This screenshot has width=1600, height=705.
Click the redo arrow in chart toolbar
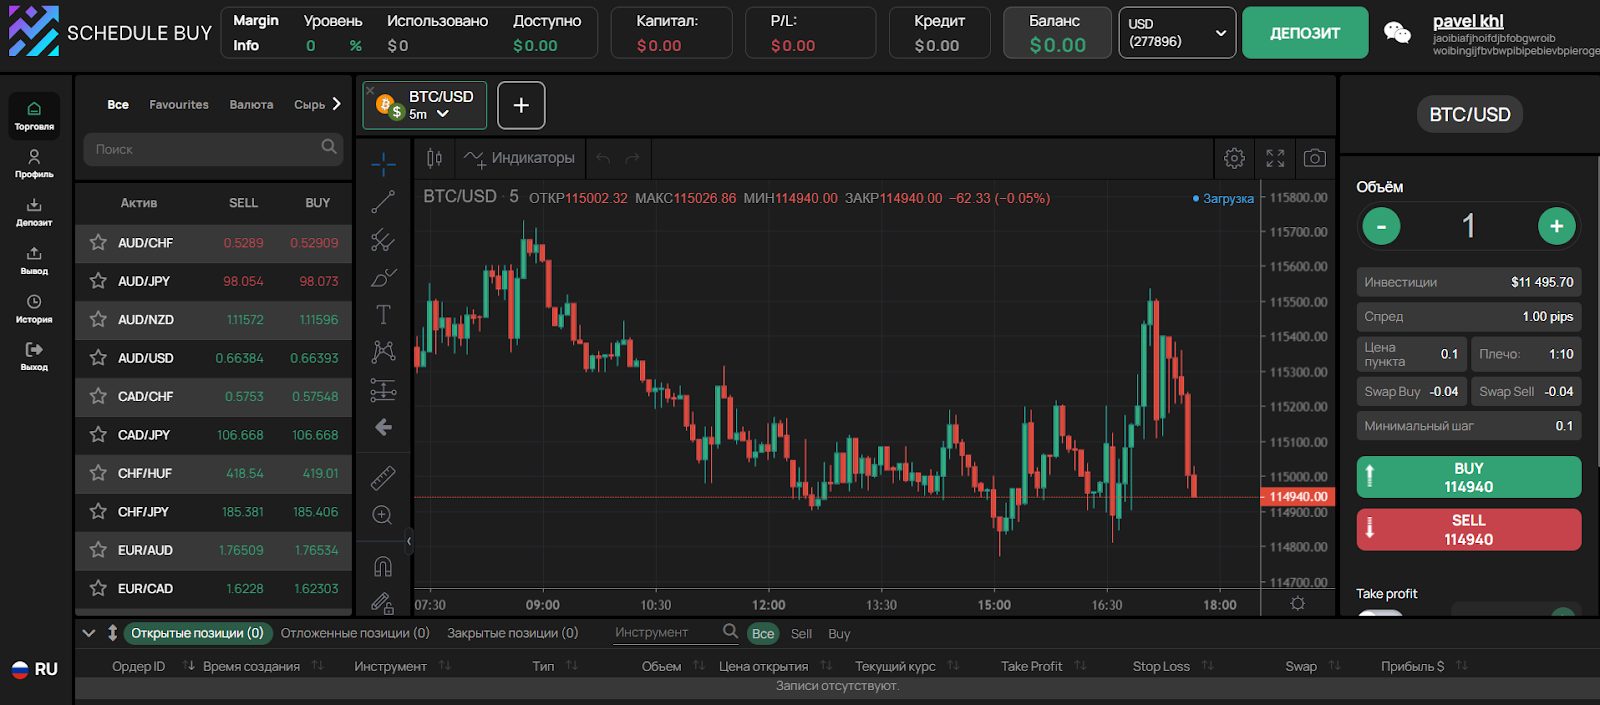[632, 158]
